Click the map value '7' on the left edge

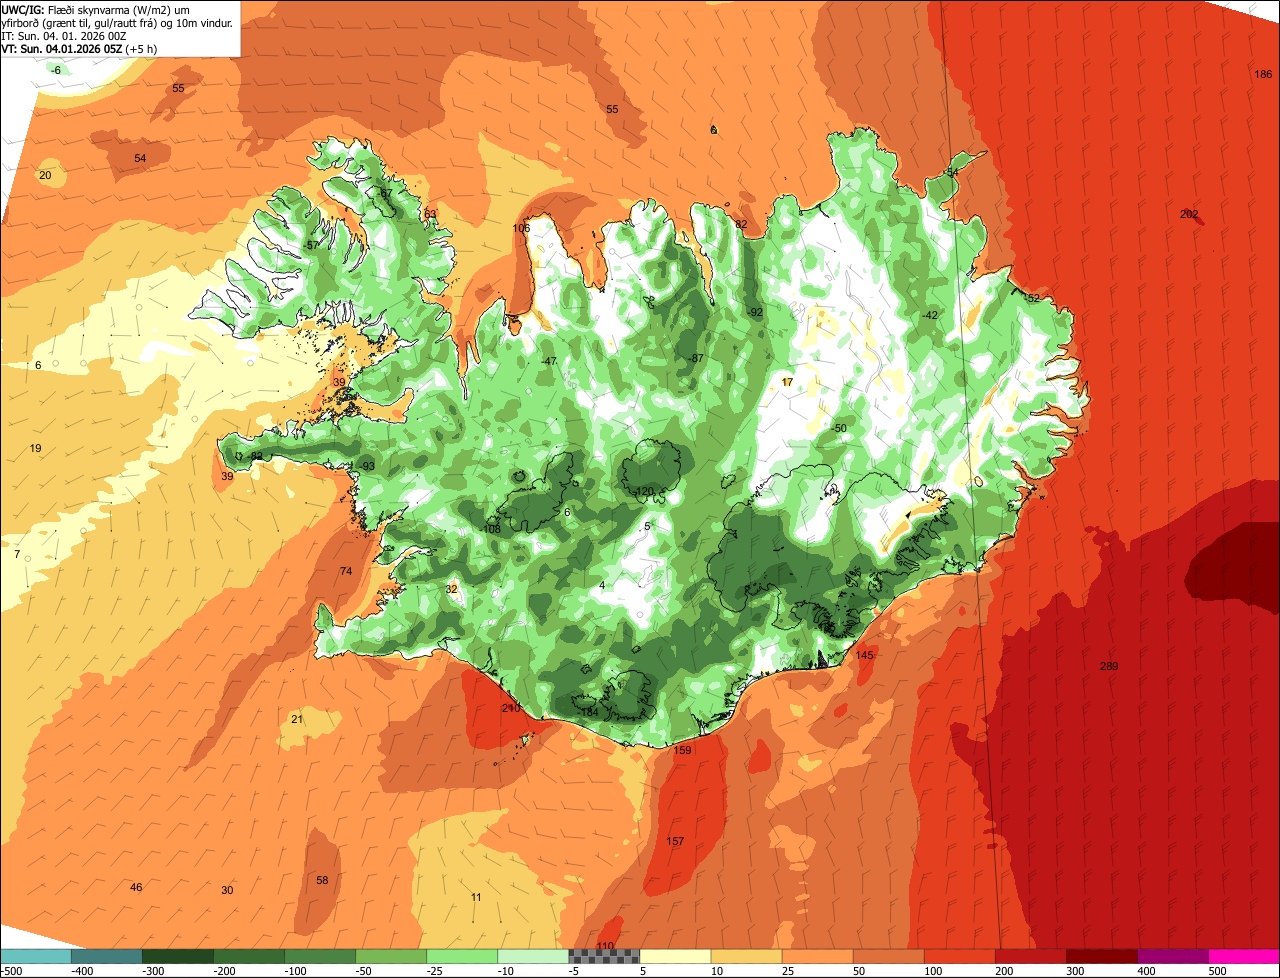pos(17,554)
